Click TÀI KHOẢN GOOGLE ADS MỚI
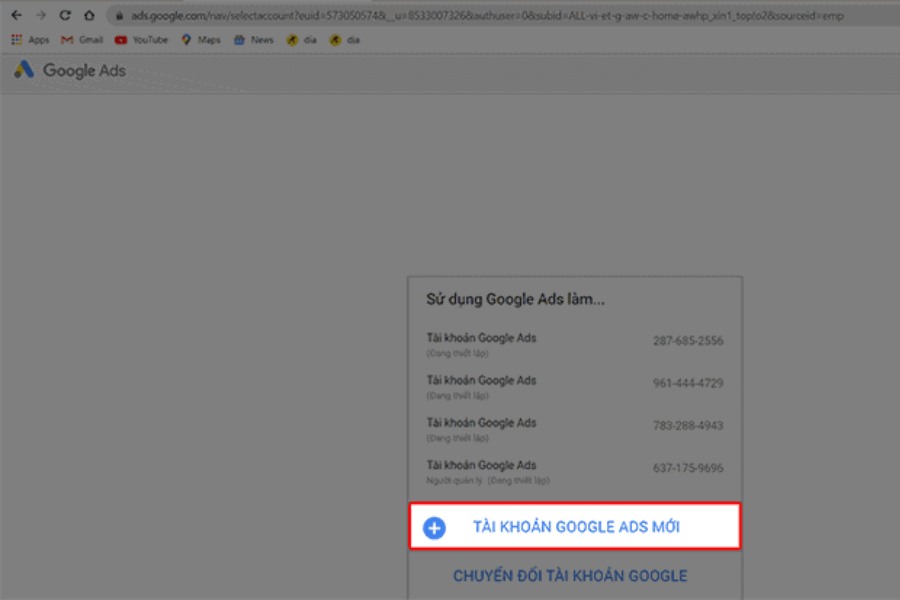 tap(575, 526)
